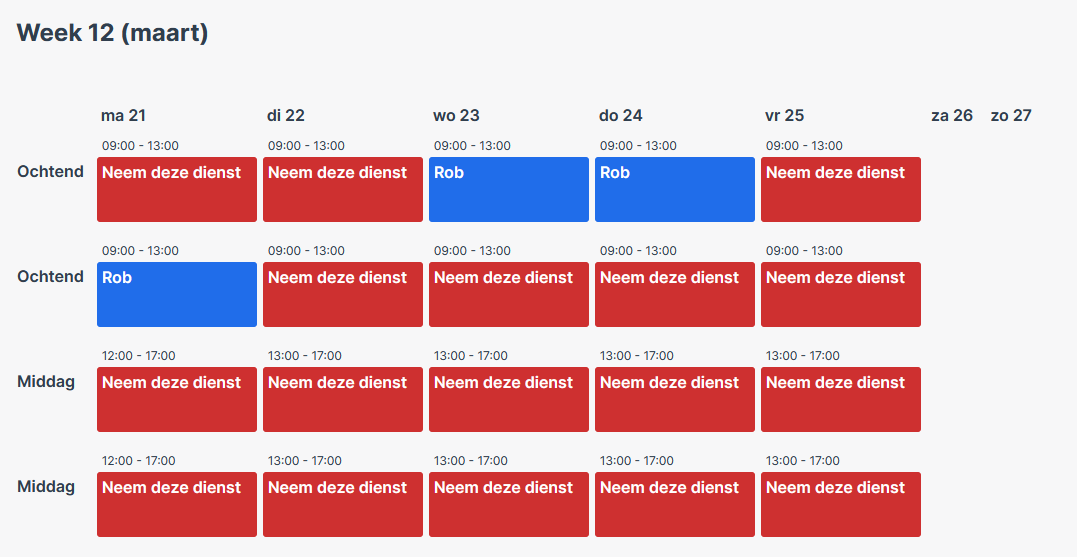Take Friday's first Middag shift

coord(841,400)
